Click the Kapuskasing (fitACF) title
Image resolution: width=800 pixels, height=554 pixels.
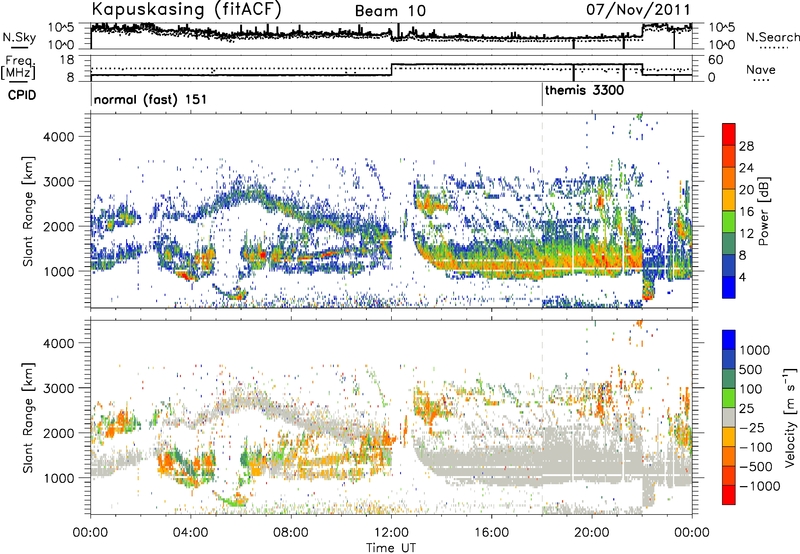(x=186, y=10)
